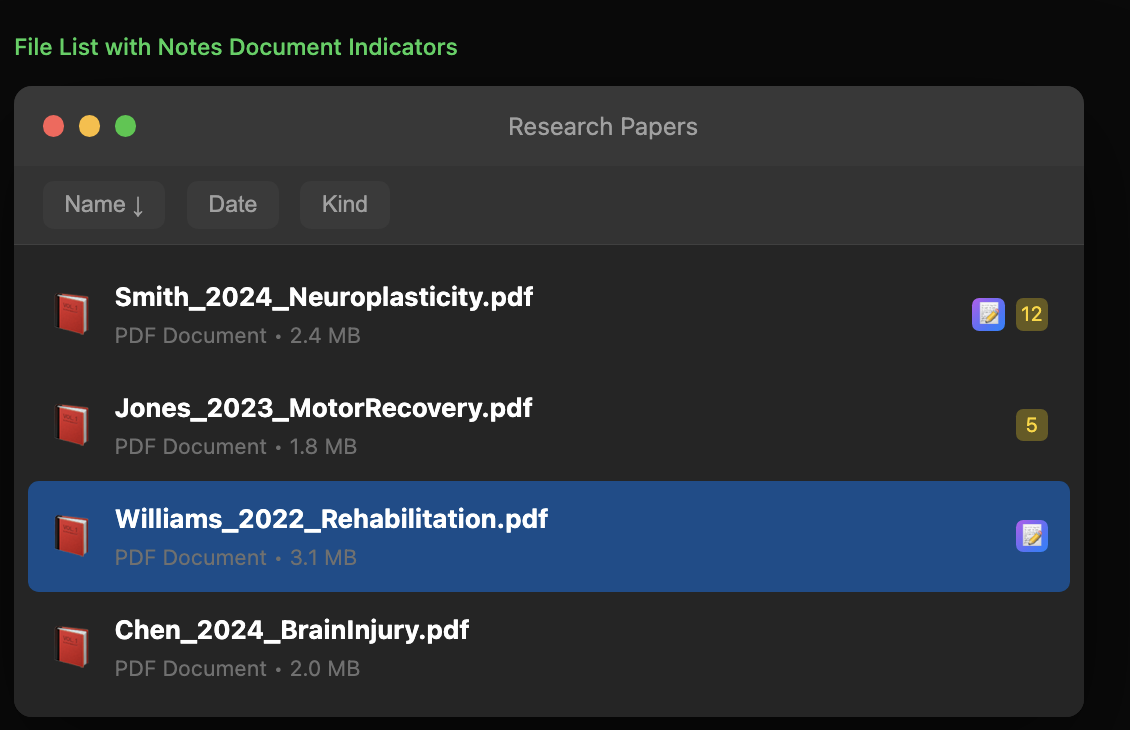
Task: Click the yellow 12 badge on the Smith paper
Action: click(1031, 314)
